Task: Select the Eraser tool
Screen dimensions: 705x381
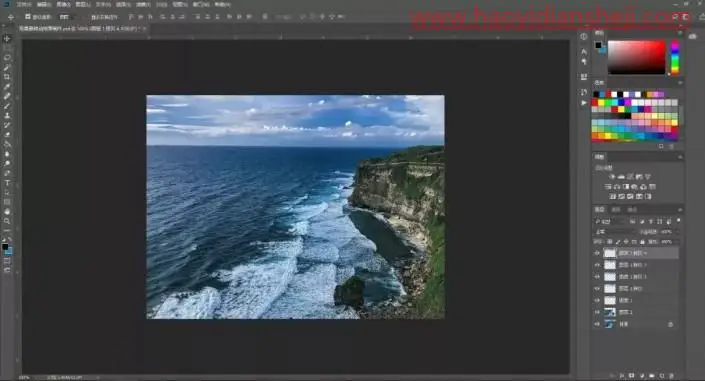Action: (x=7, y=134)
